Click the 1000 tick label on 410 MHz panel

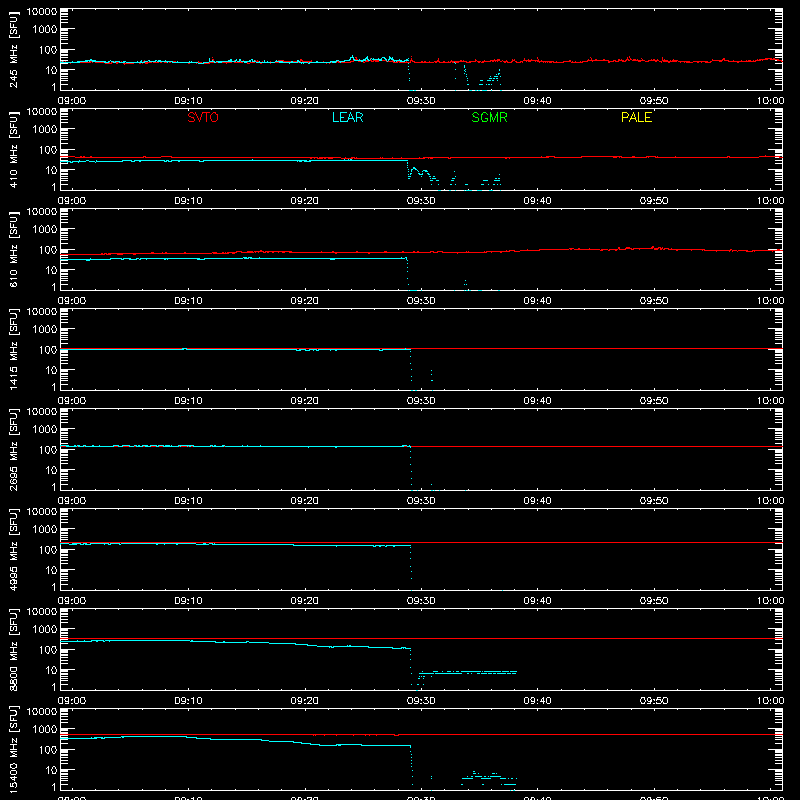tap(45, 130)
